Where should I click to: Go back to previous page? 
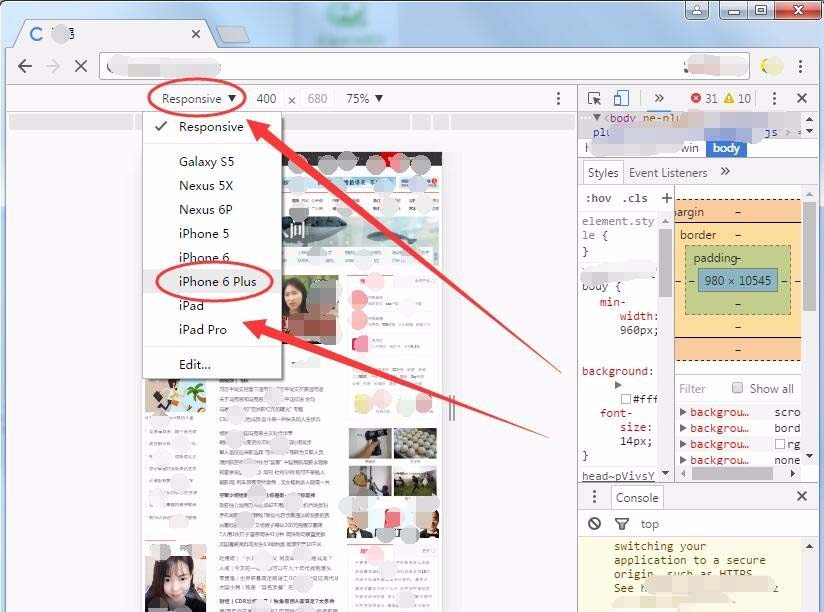tap(25, 66)
